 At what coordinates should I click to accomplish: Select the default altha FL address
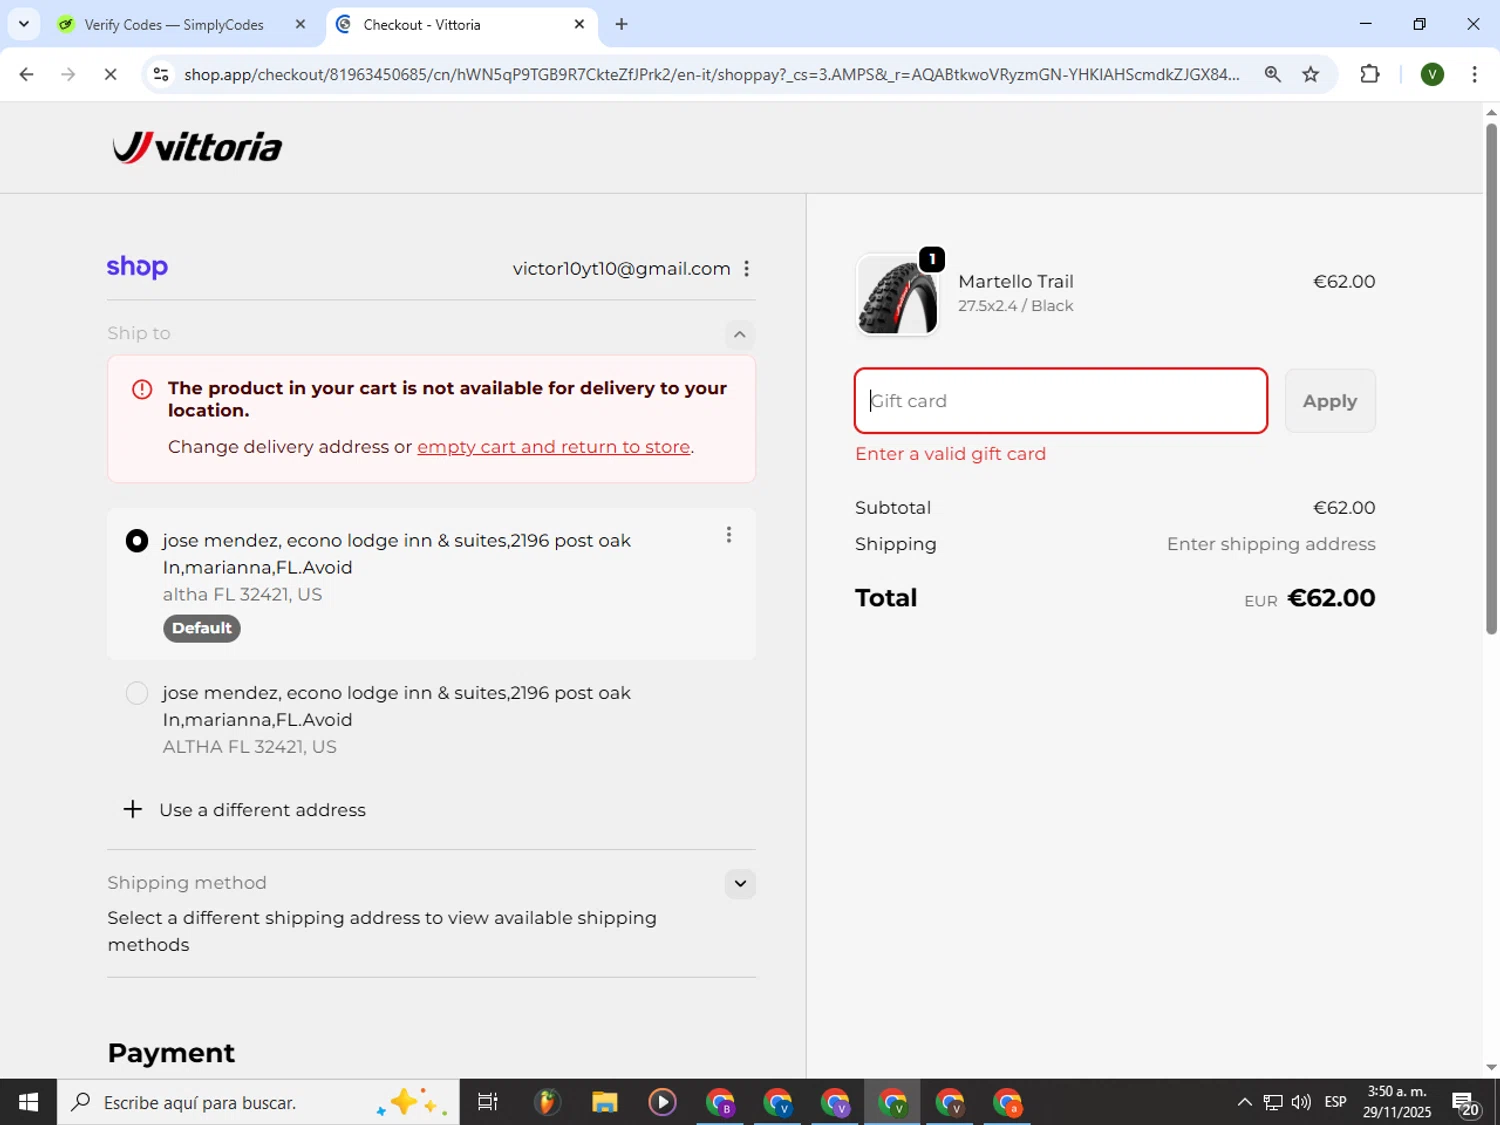click(x=137, y=541)
